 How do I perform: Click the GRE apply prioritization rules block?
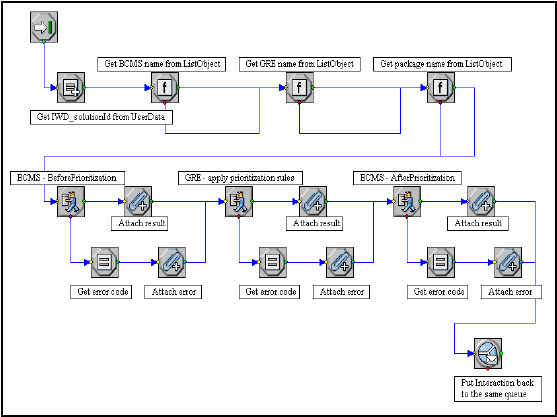(239, 201)
